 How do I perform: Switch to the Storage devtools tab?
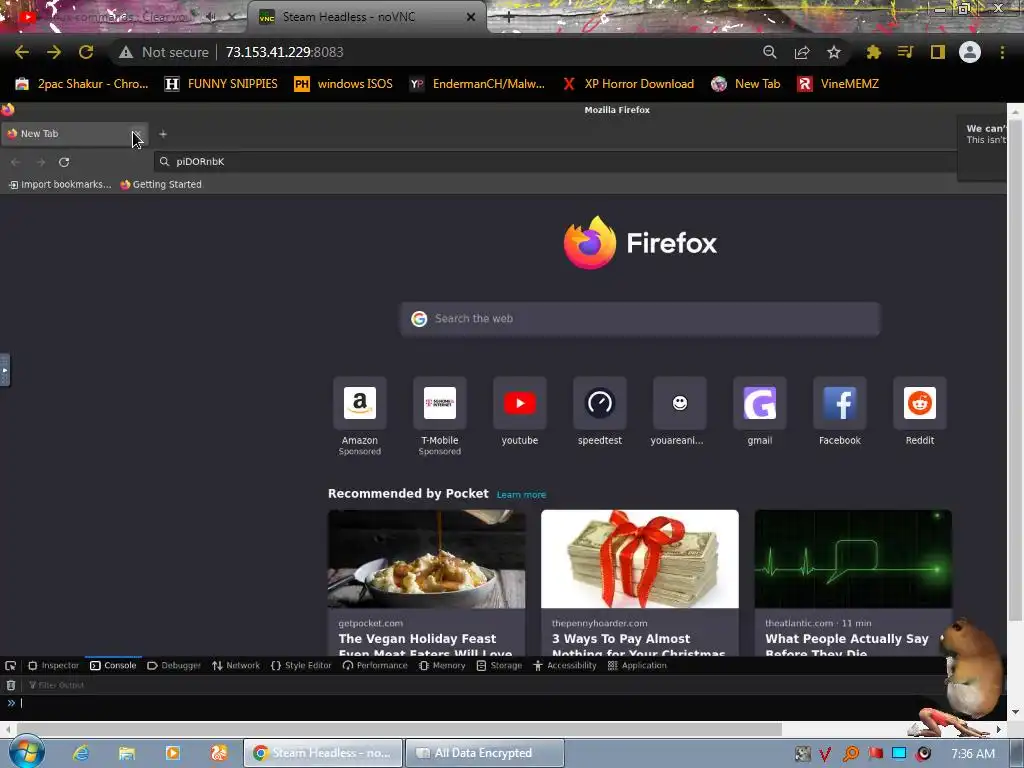(500, 665)
